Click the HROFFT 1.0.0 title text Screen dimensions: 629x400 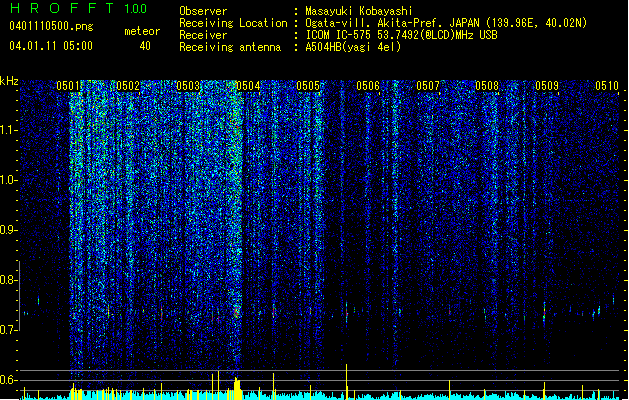click(79, 8)
